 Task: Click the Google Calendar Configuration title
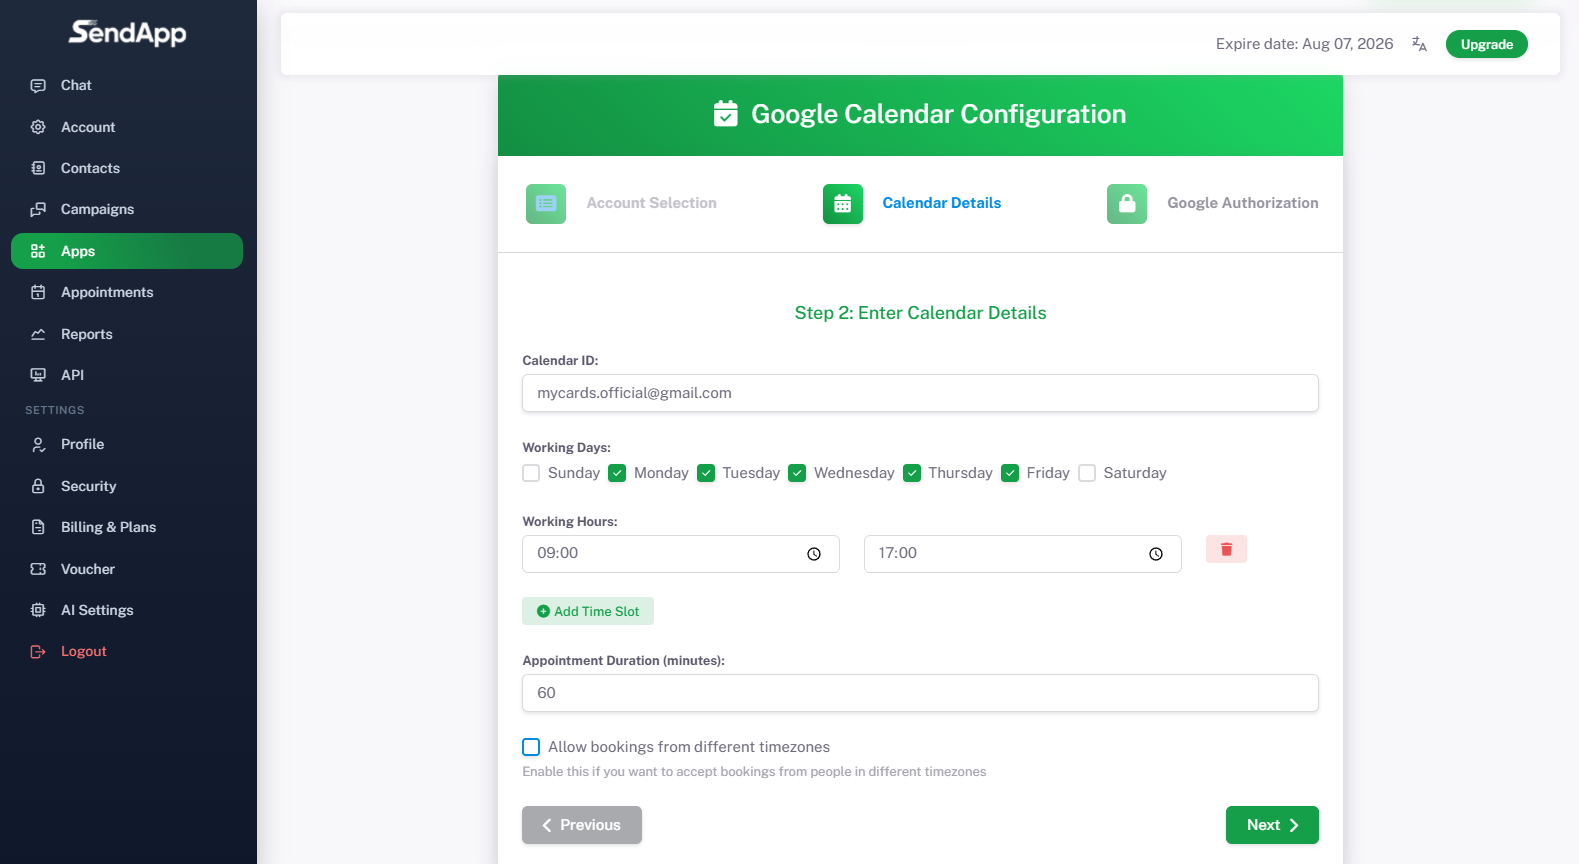(x=938, y=114)
